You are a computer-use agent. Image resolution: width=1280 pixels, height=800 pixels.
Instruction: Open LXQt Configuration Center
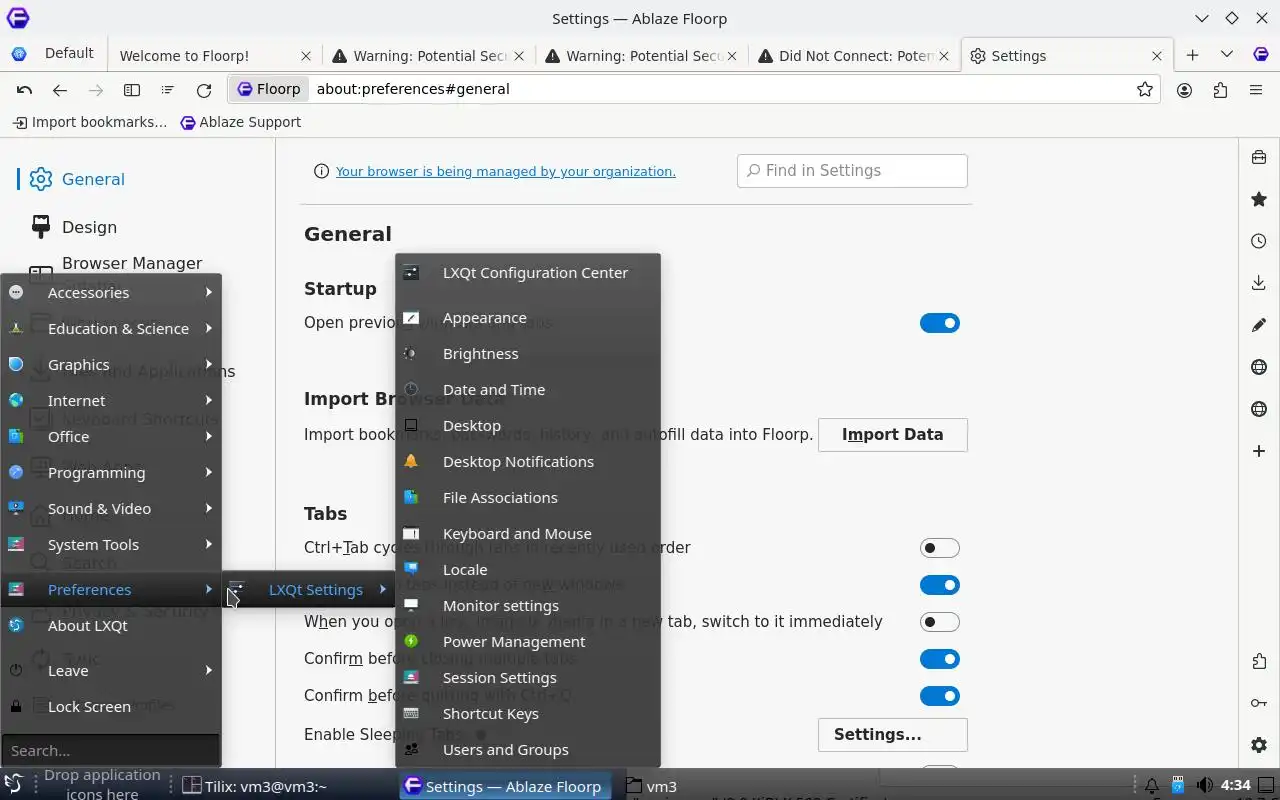[x=528, y=273]
